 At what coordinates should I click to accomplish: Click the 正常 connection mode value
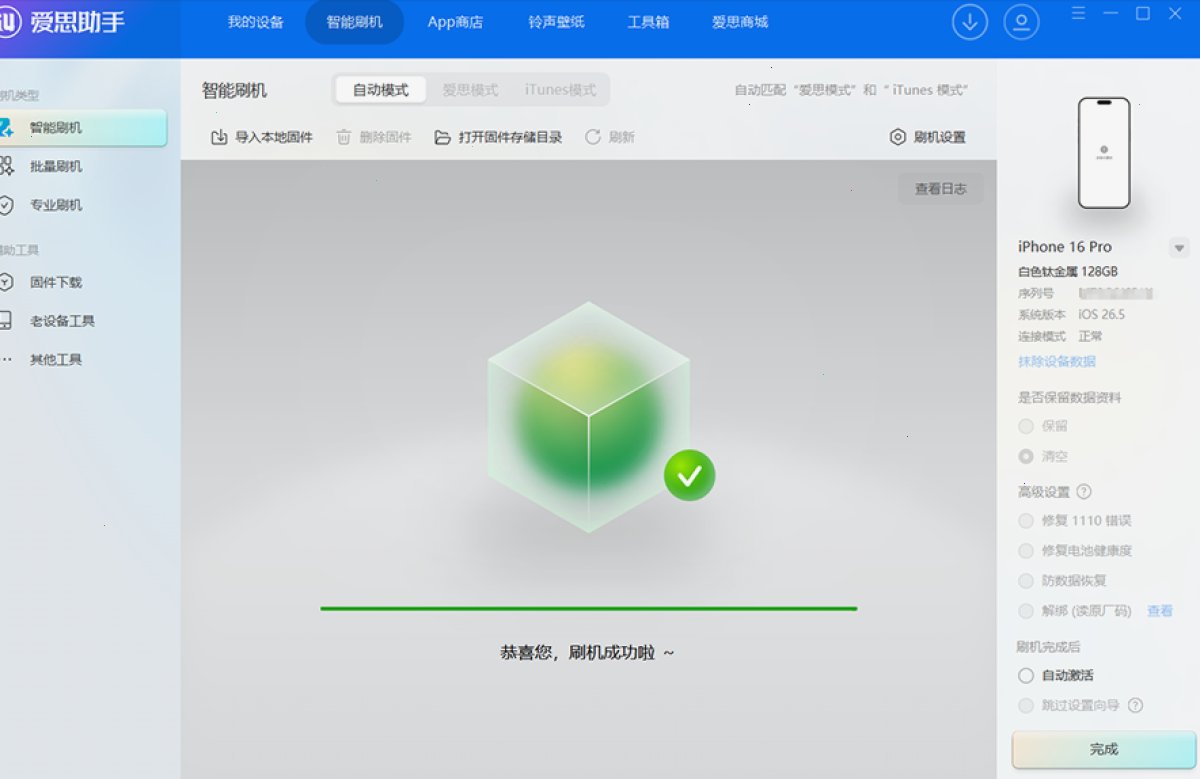click(x=1090, y=336)
